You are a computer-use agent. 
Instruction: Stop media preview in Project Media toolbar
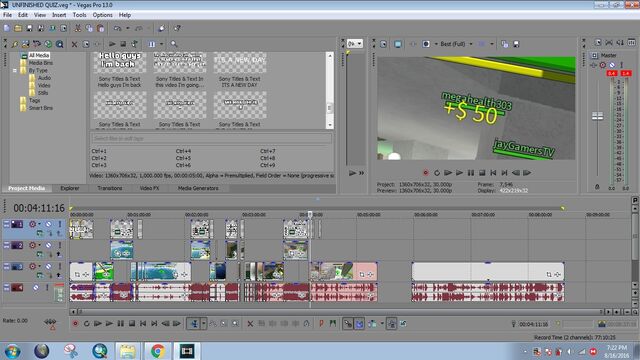(x=123, y=44)
